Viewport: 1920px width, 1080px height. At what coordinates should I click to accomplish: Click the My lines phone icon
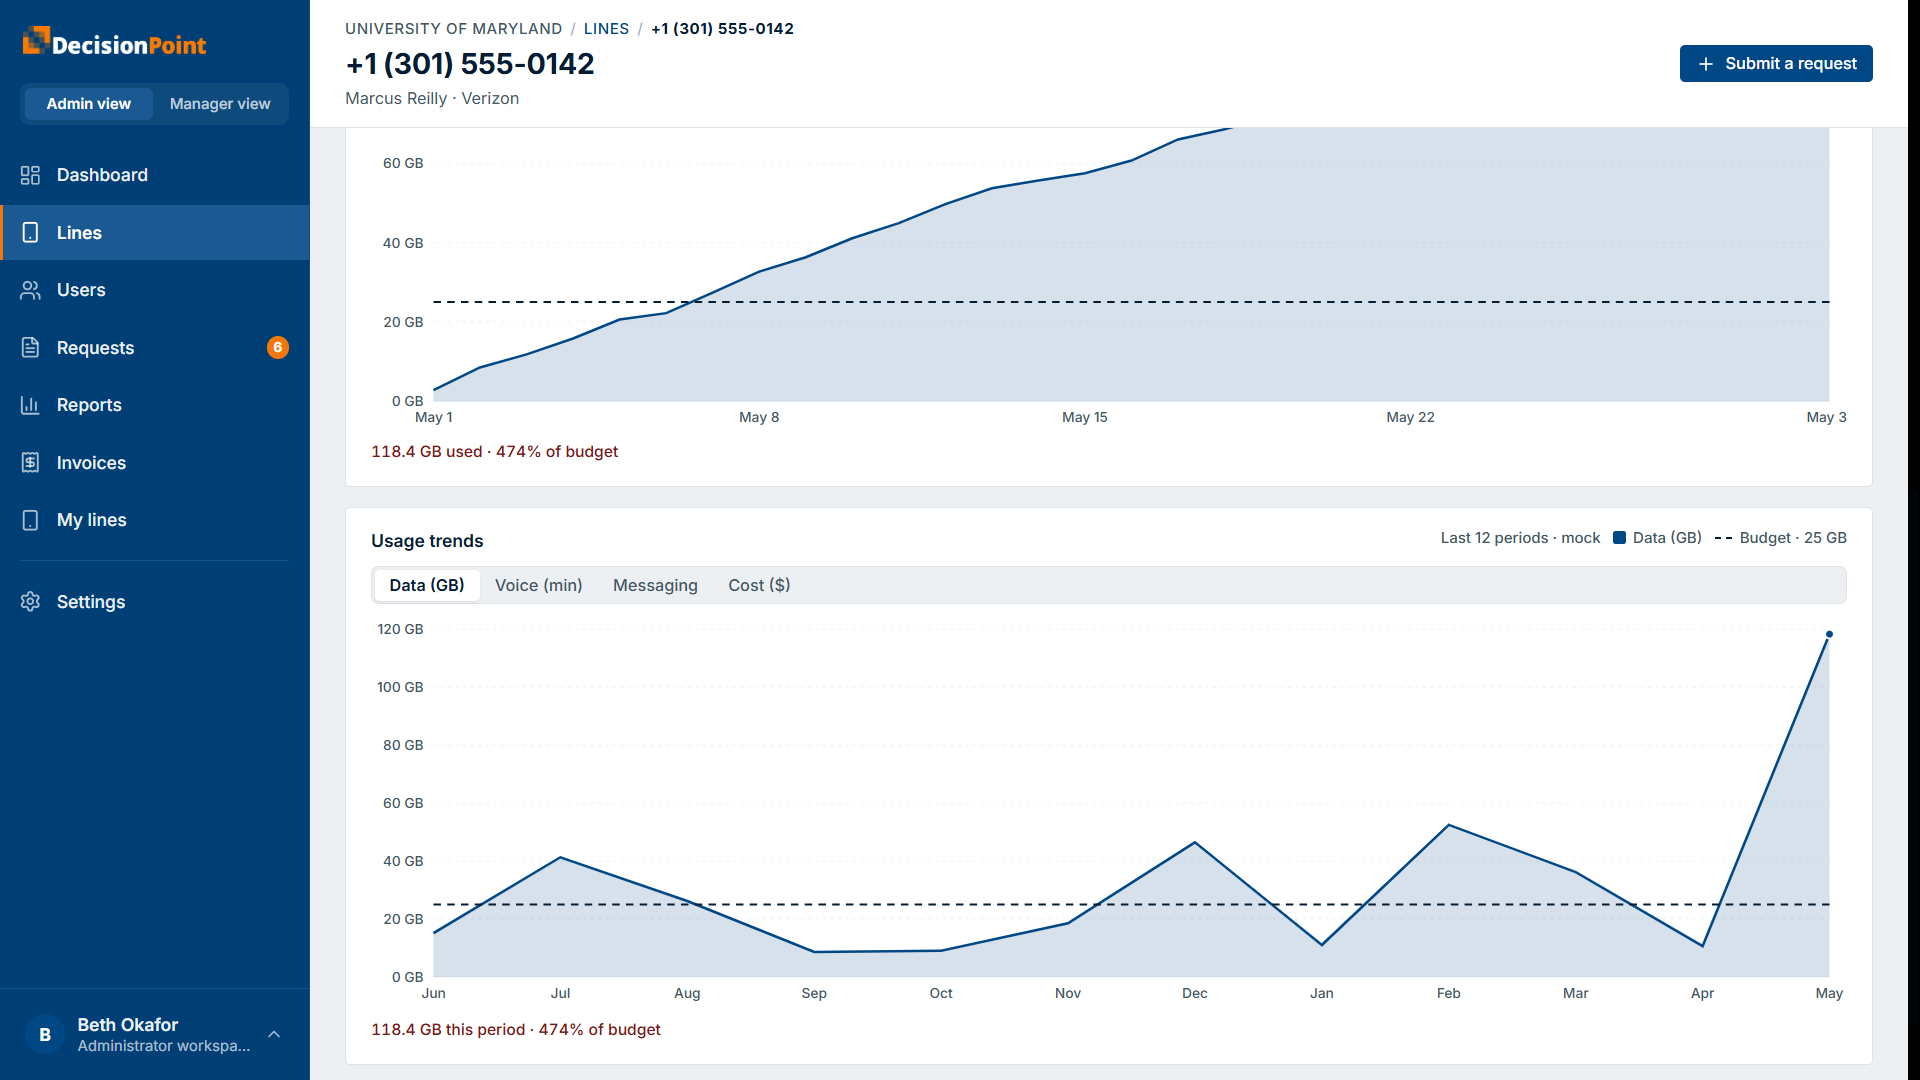[x=30, y=520]
